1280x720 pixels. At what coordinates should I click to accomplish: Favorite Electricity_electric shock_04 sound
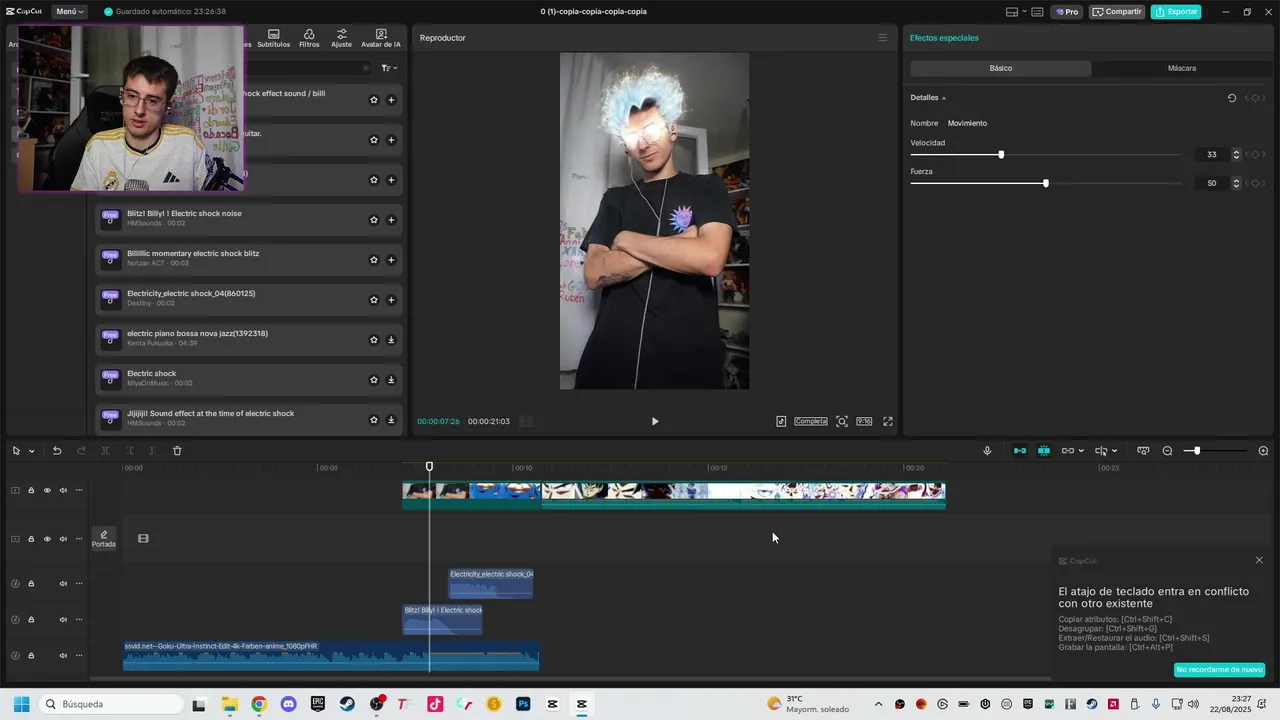click(374, 300)
